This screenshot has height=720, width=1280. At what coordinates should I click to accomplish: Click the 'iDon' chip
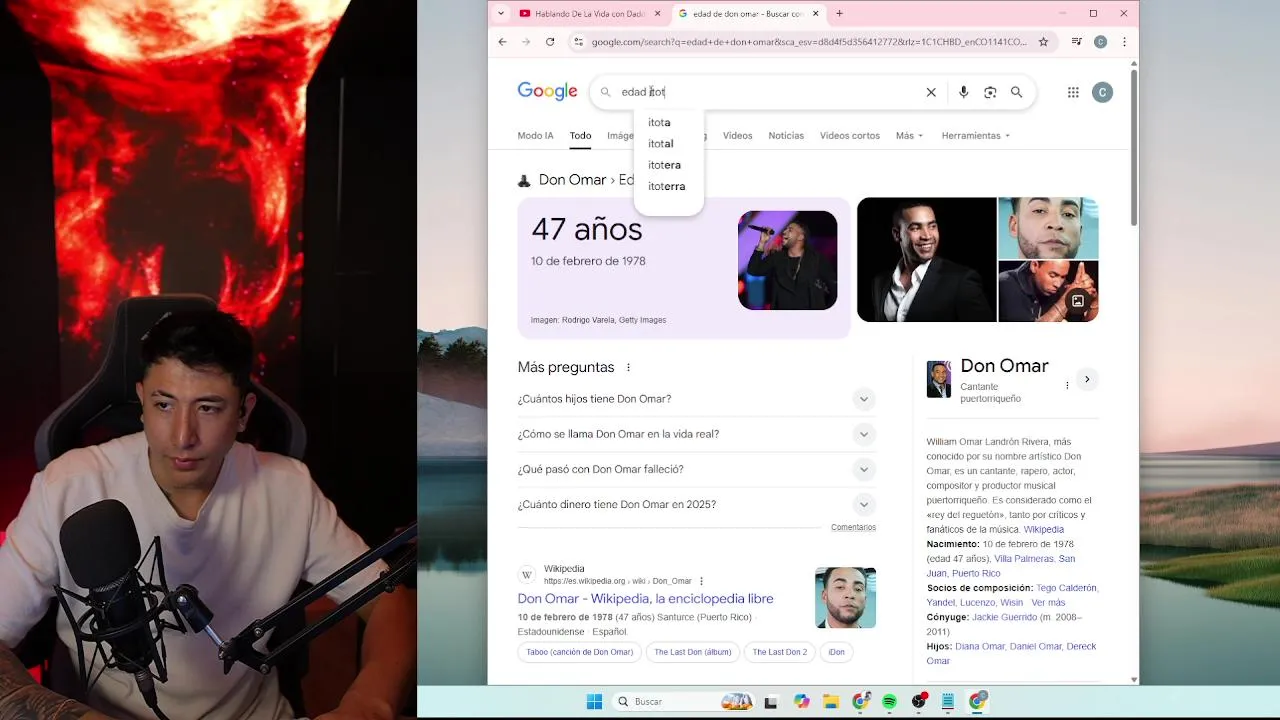click(x=836, y=652)
